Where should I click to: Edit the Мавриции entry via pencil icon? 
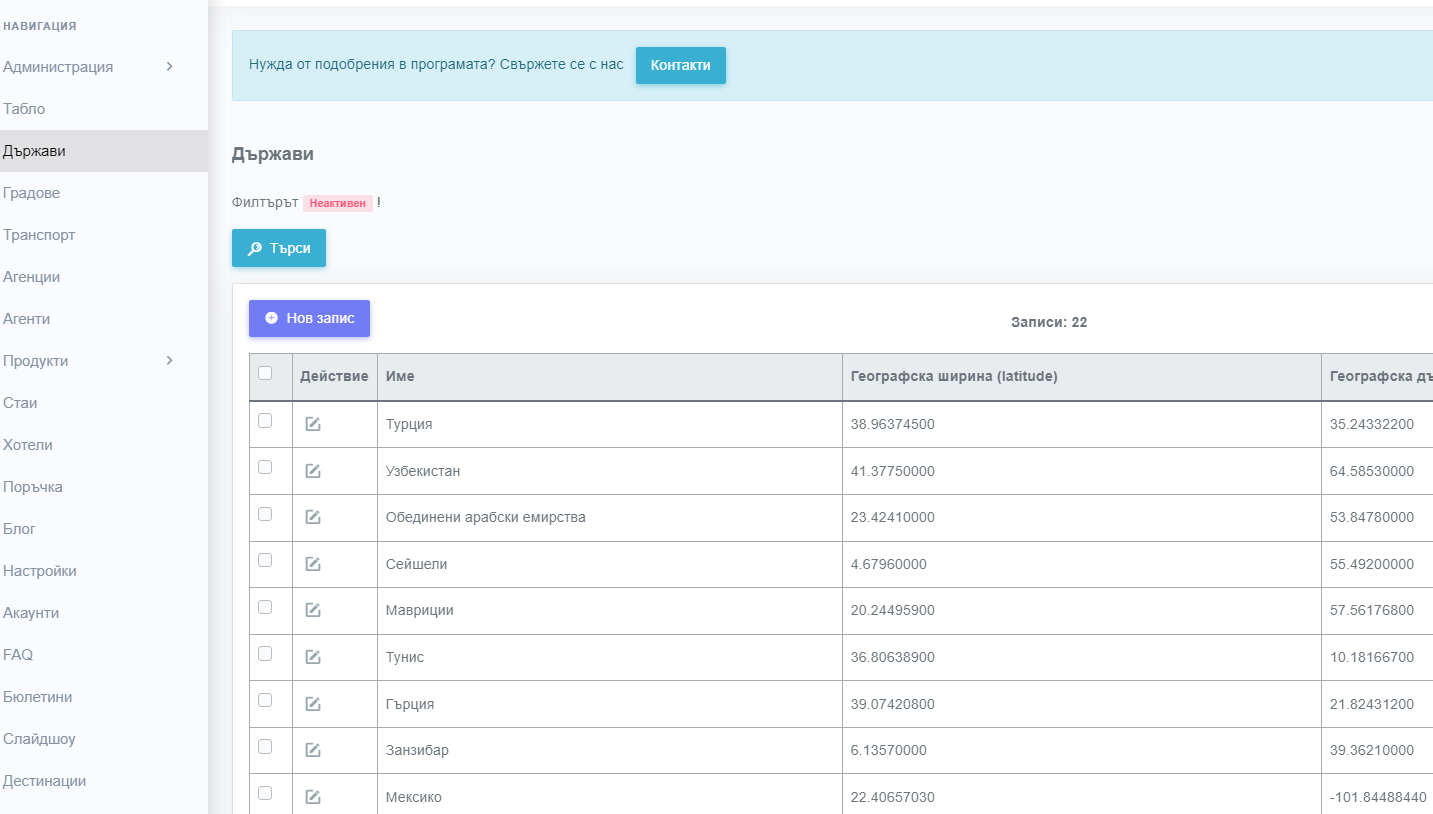313,610
